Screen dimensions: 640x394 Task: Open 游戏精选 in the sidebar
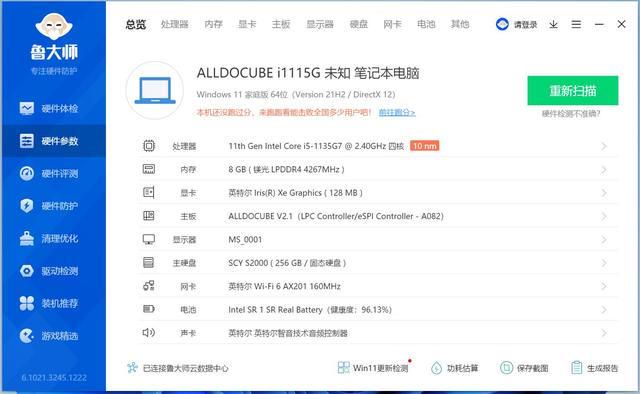[x=49, y=336]
